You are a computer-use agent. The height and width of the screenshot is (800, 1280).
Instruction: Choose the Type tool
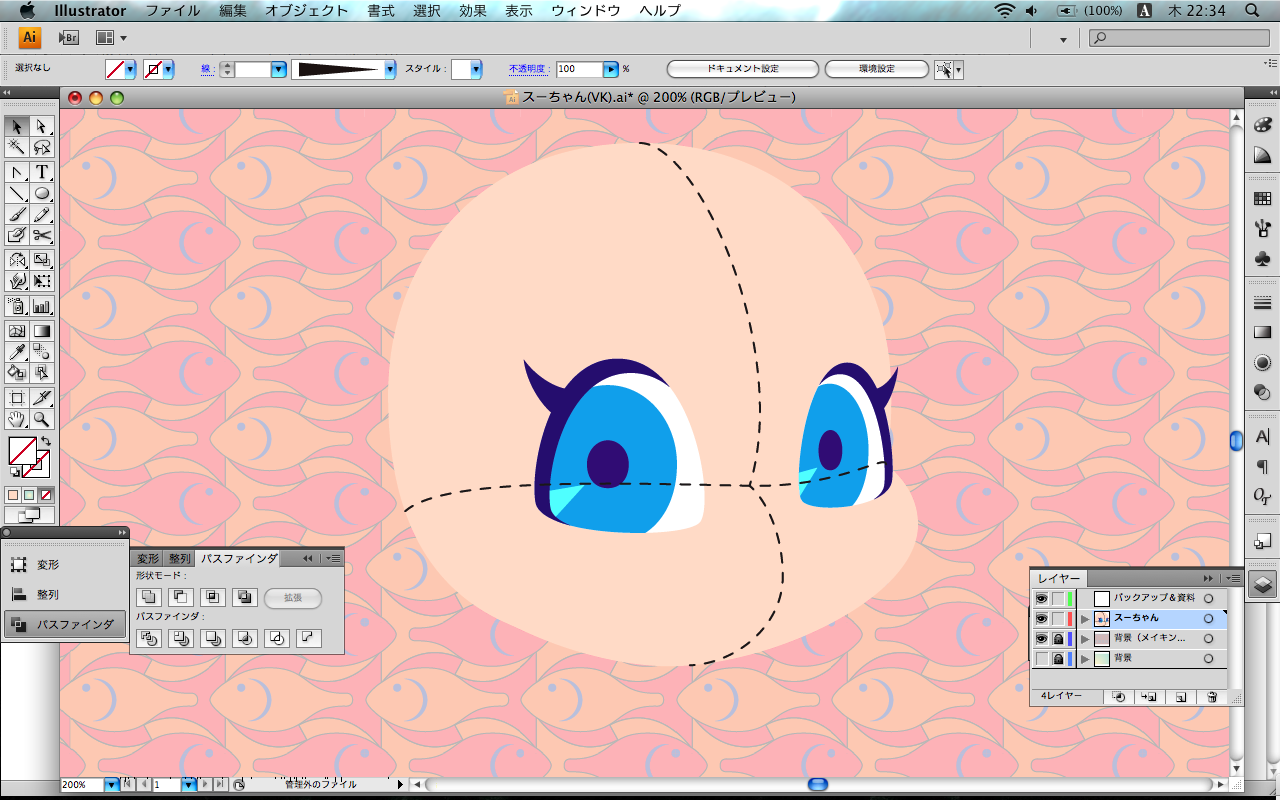click(x=42, y=172)
